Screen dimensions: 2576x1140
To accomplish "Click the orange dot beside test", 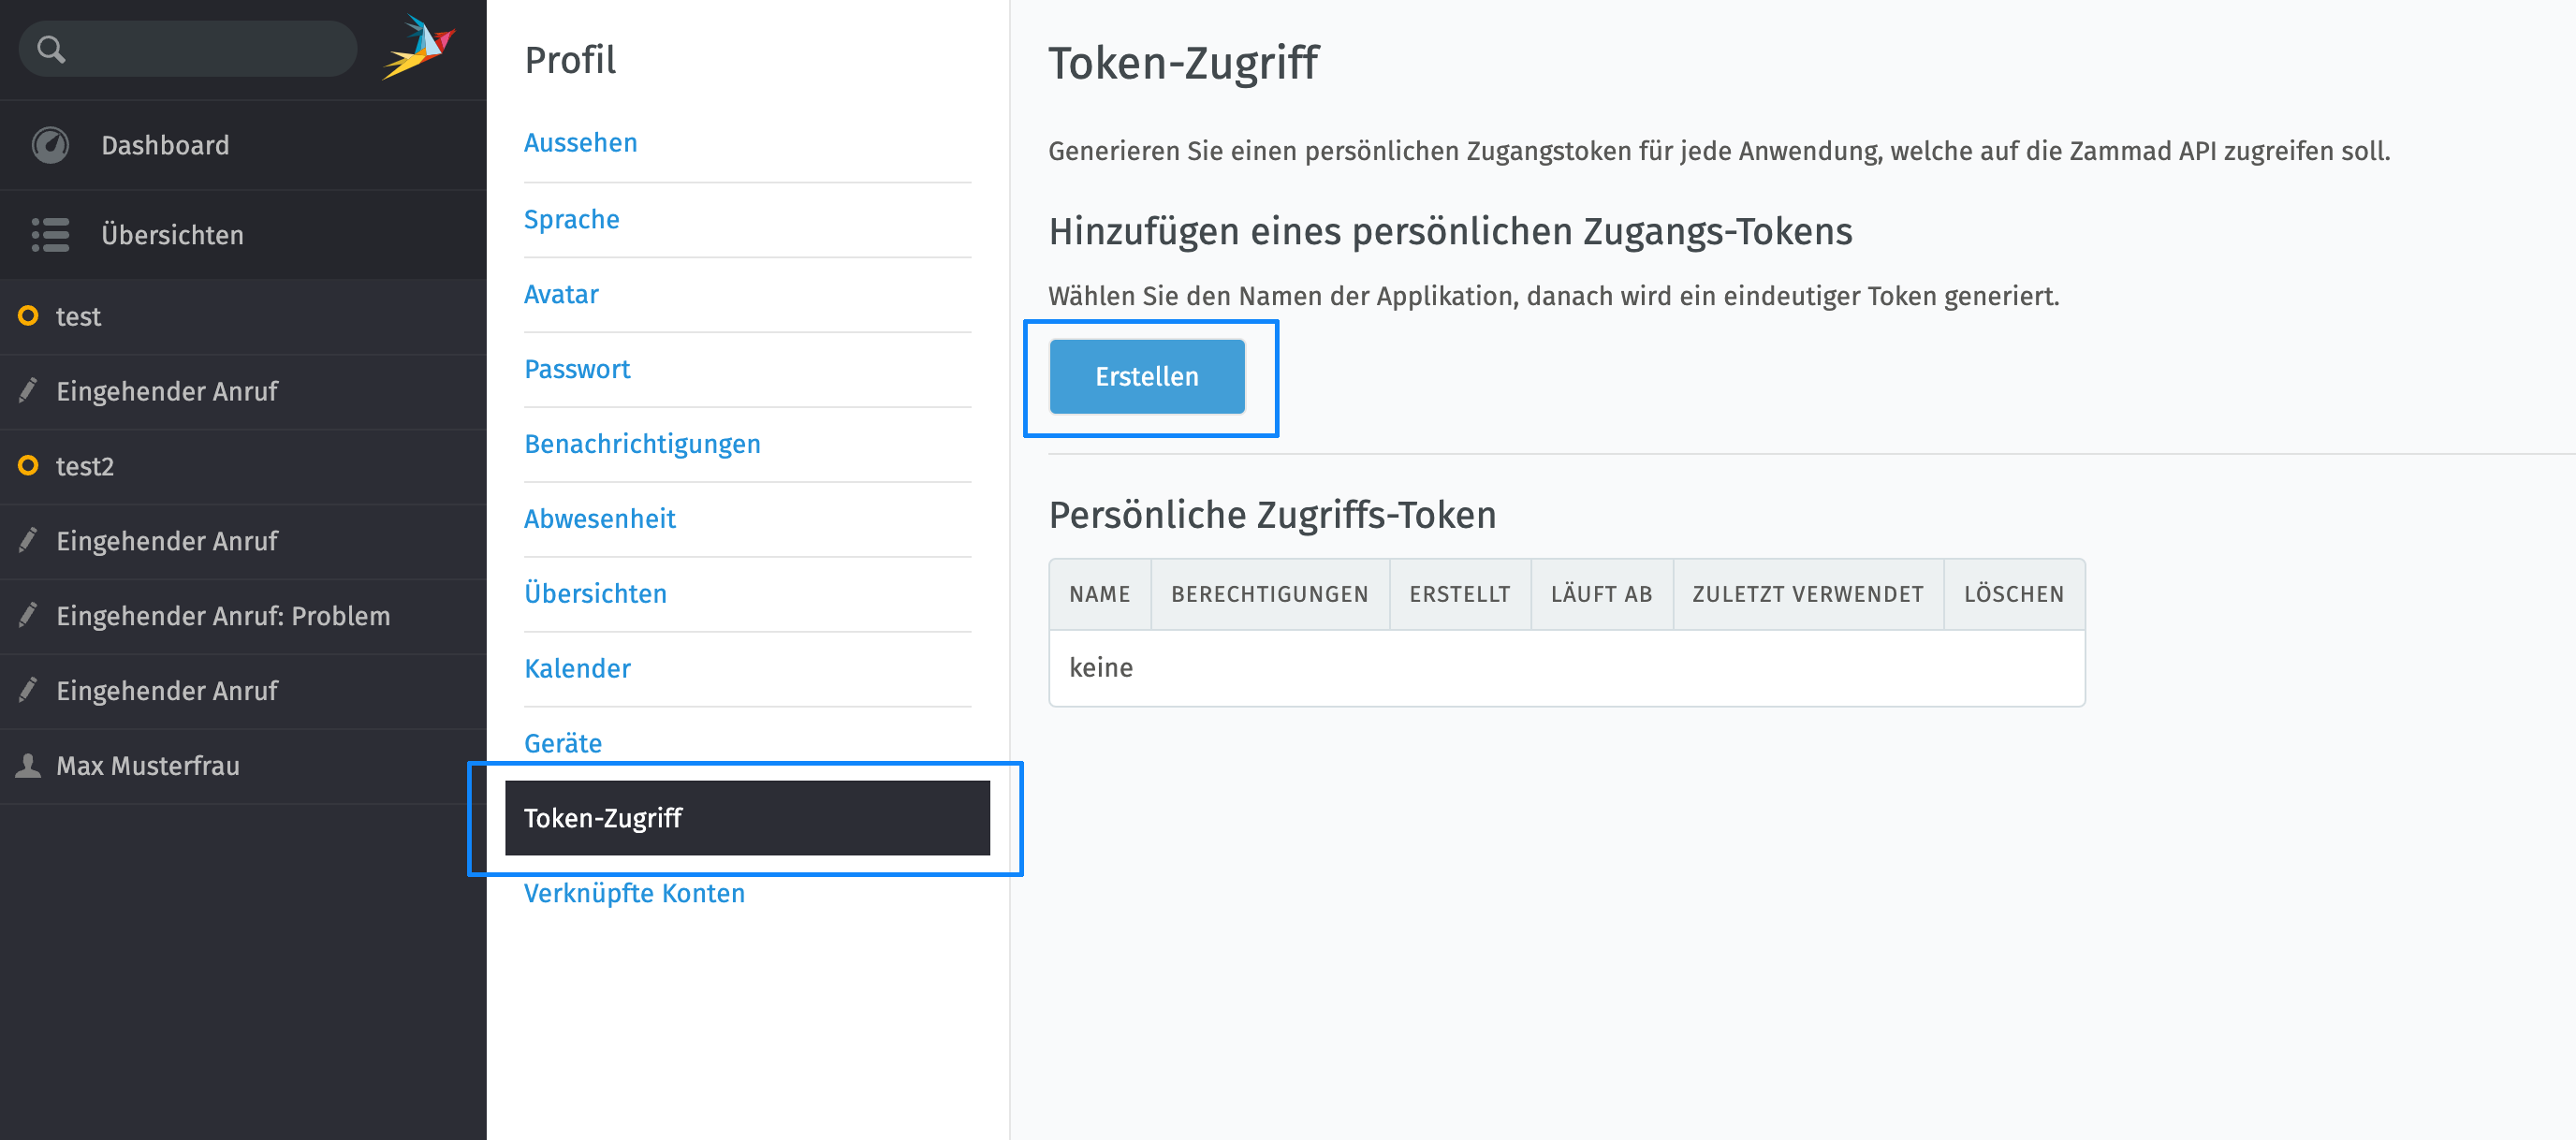I will point(27,316).
